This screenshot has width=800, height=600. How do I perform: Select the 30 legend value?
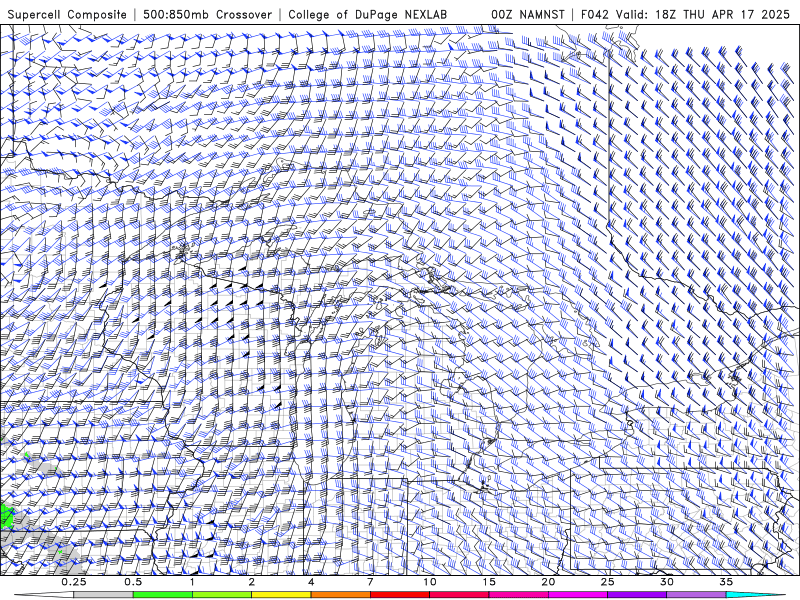click(667, 582)
